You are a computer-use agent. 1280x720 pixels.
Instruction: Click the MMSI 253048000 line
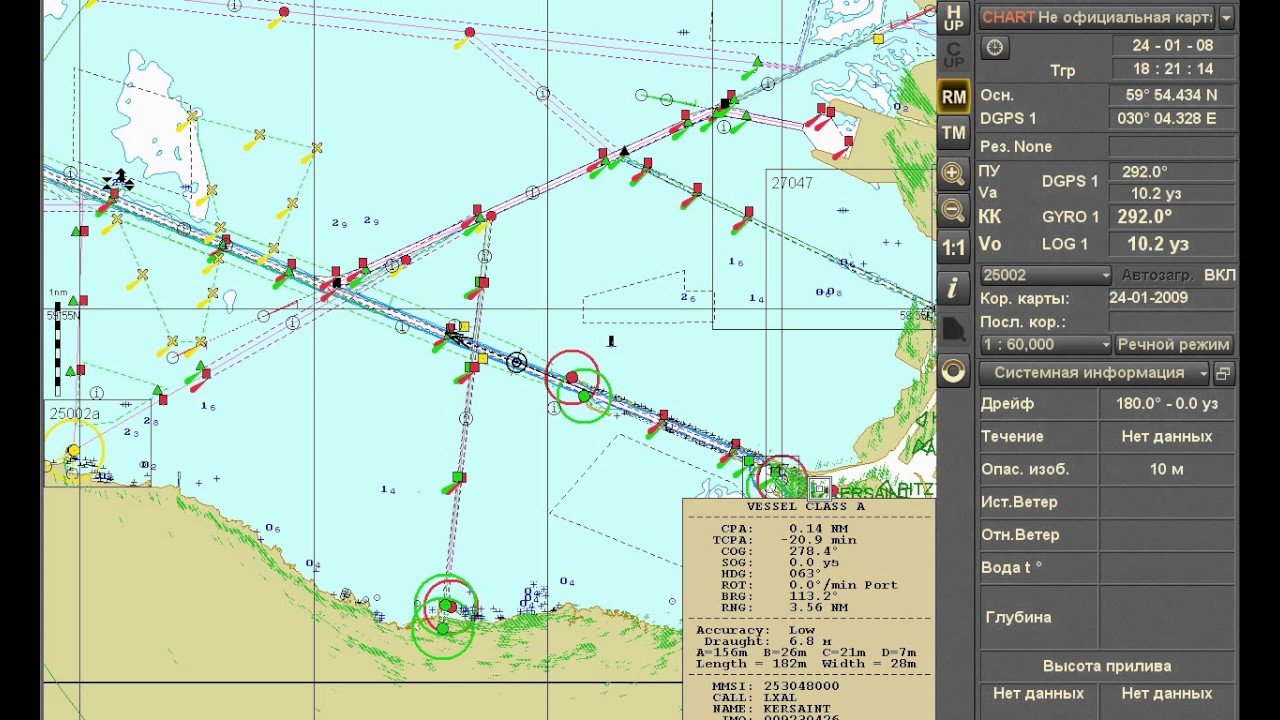pyautogui.click(x=776, y=686)
